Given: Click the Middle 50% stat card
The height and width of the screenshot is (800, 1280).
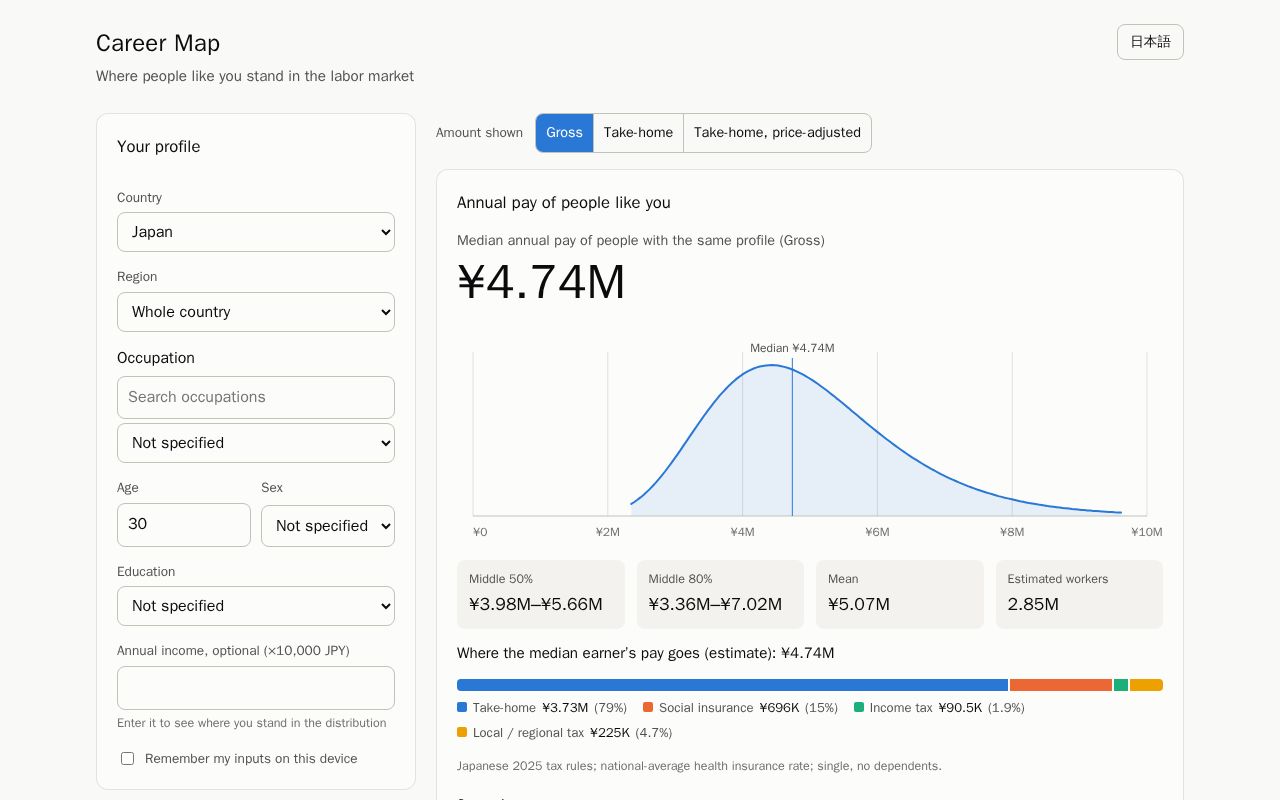Looking at the screenshot, I should click(541, 594).
